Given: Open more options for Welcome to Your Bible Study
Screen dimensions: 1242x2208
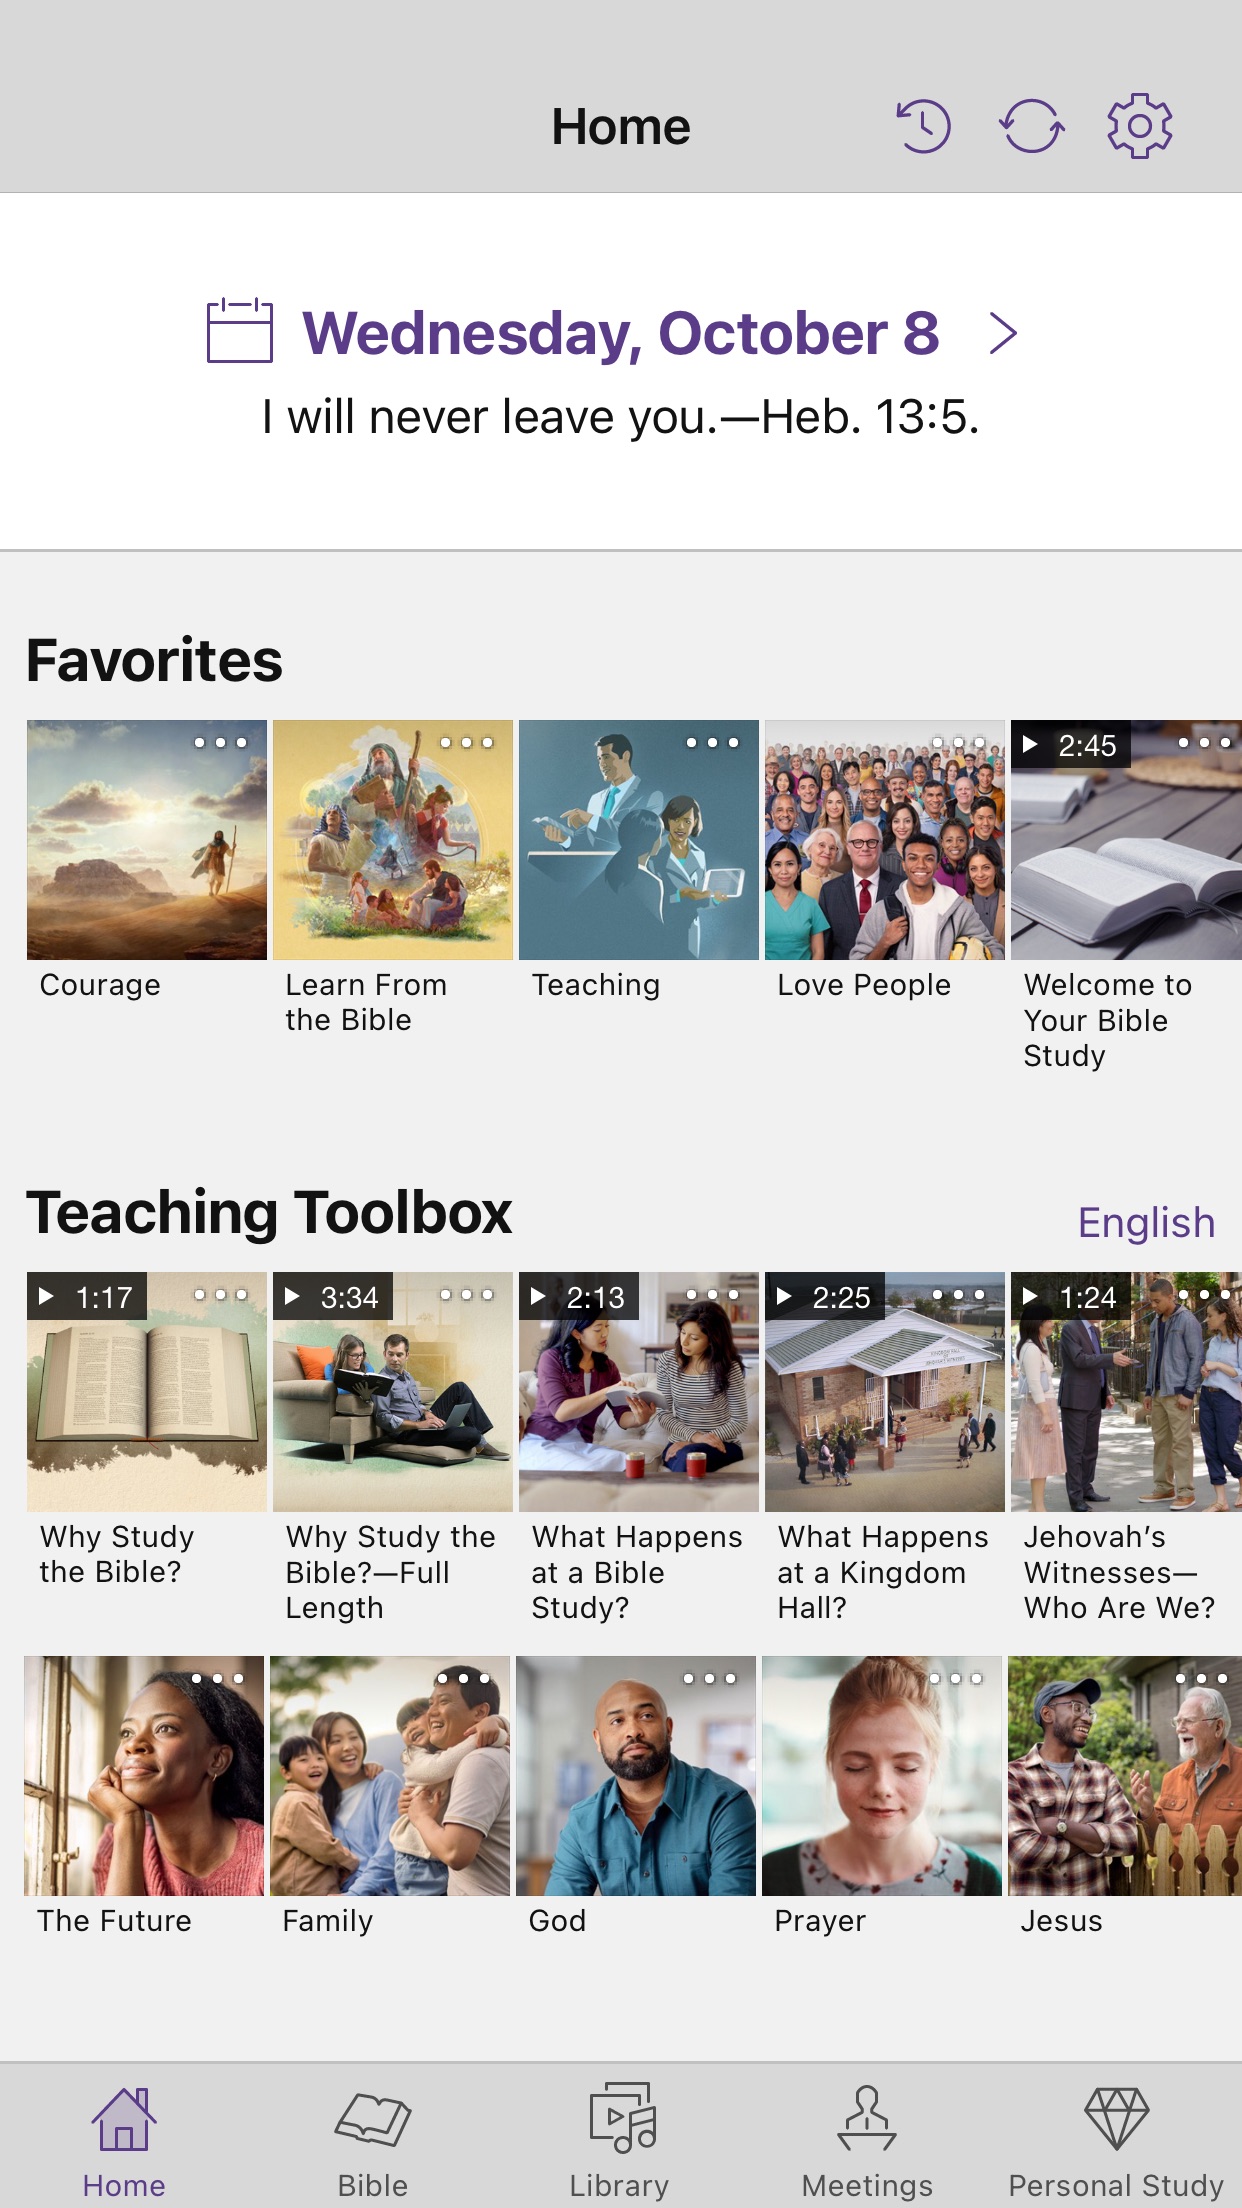Looking at the screenshot, I should (x=1204, y=743).
